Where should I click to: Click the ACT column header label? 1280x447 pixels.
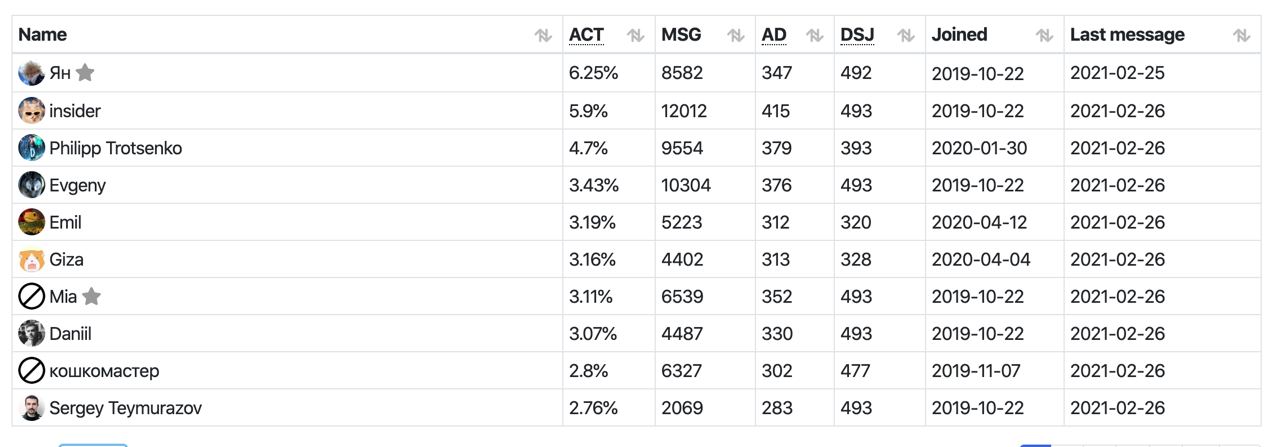pyautogui.click(x=586, y=35)
